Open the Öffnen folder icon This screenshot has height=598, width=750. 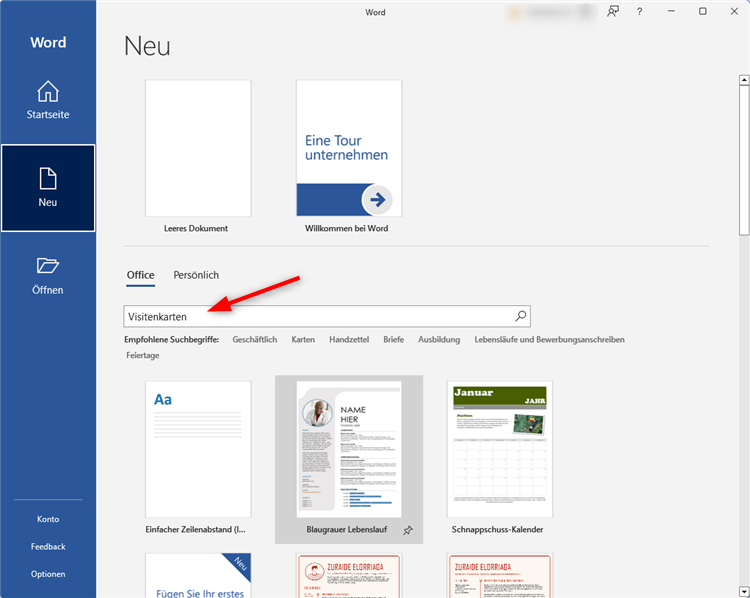48,265
